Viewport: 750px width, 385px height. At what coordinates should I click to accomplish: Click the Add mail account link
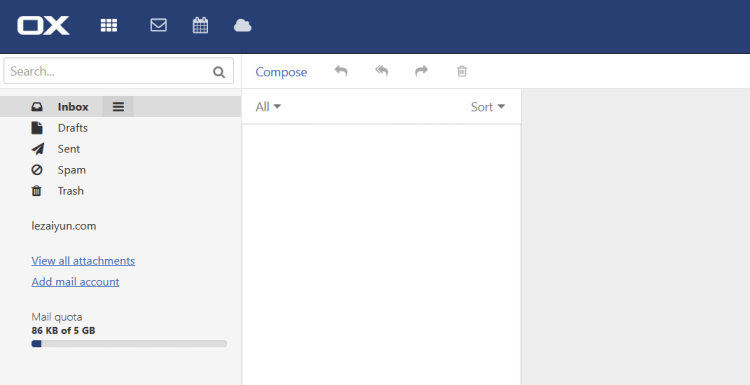tap(75, 282)
